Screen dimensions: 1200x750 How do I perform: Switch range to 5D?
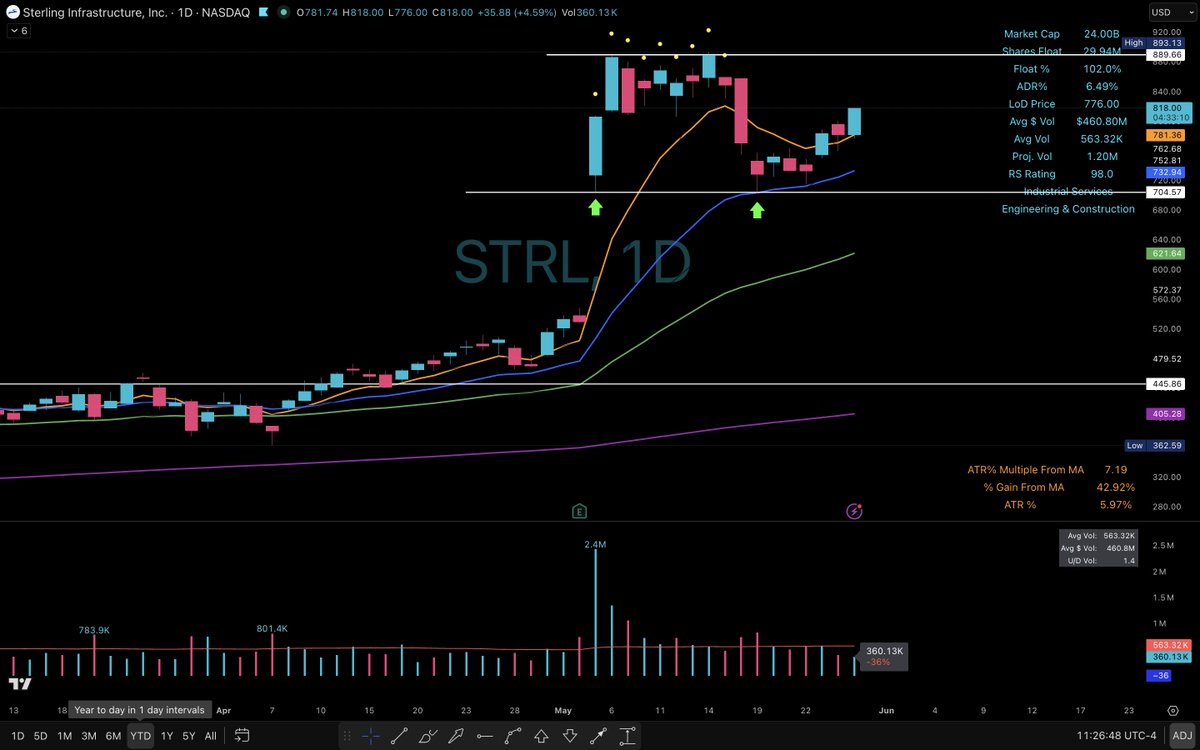40,736
